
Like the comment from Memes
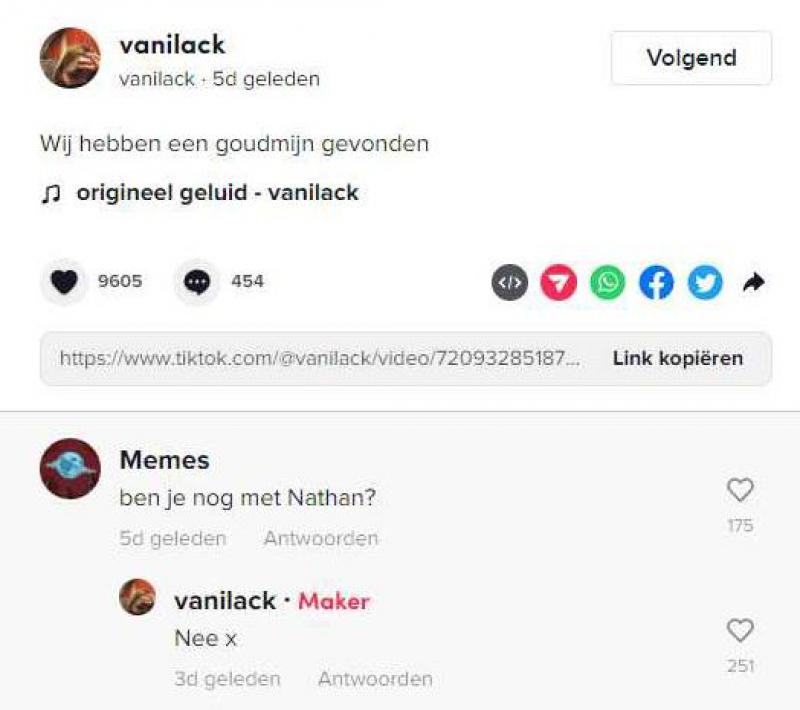[x=739, y=490]
